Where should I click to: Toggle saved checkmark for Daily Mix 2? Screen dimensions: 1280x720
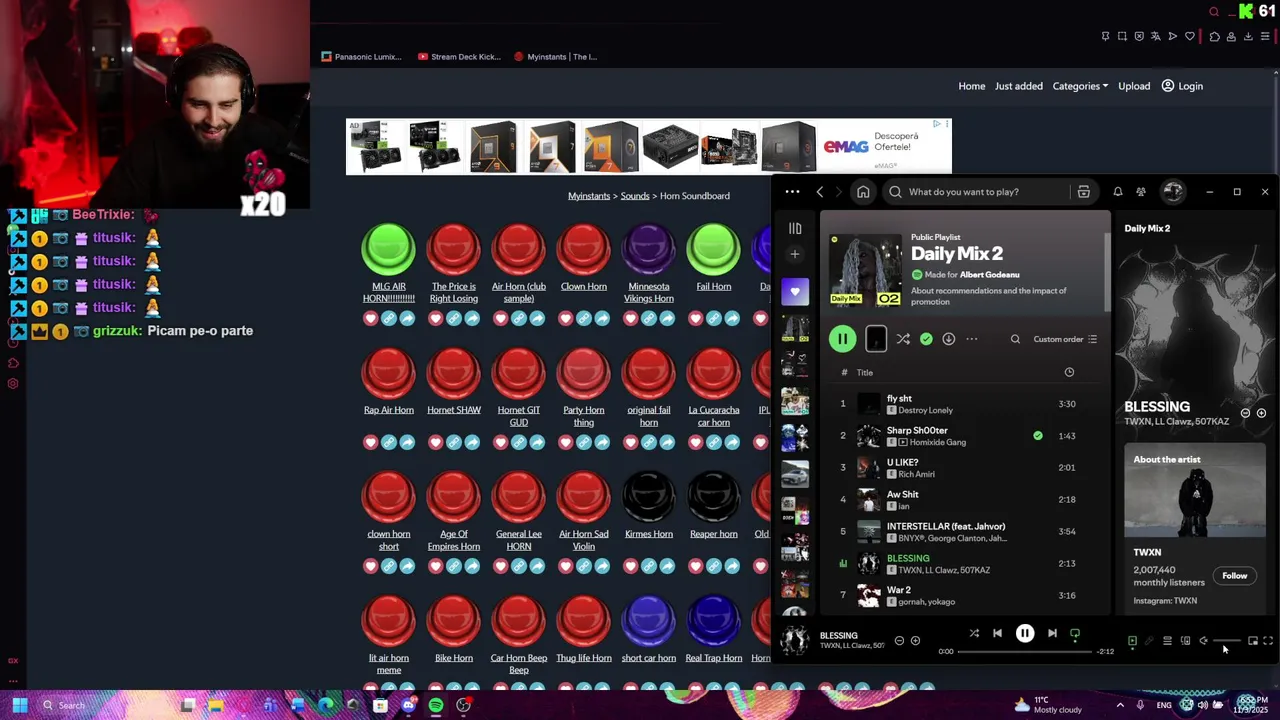(926, 339)
